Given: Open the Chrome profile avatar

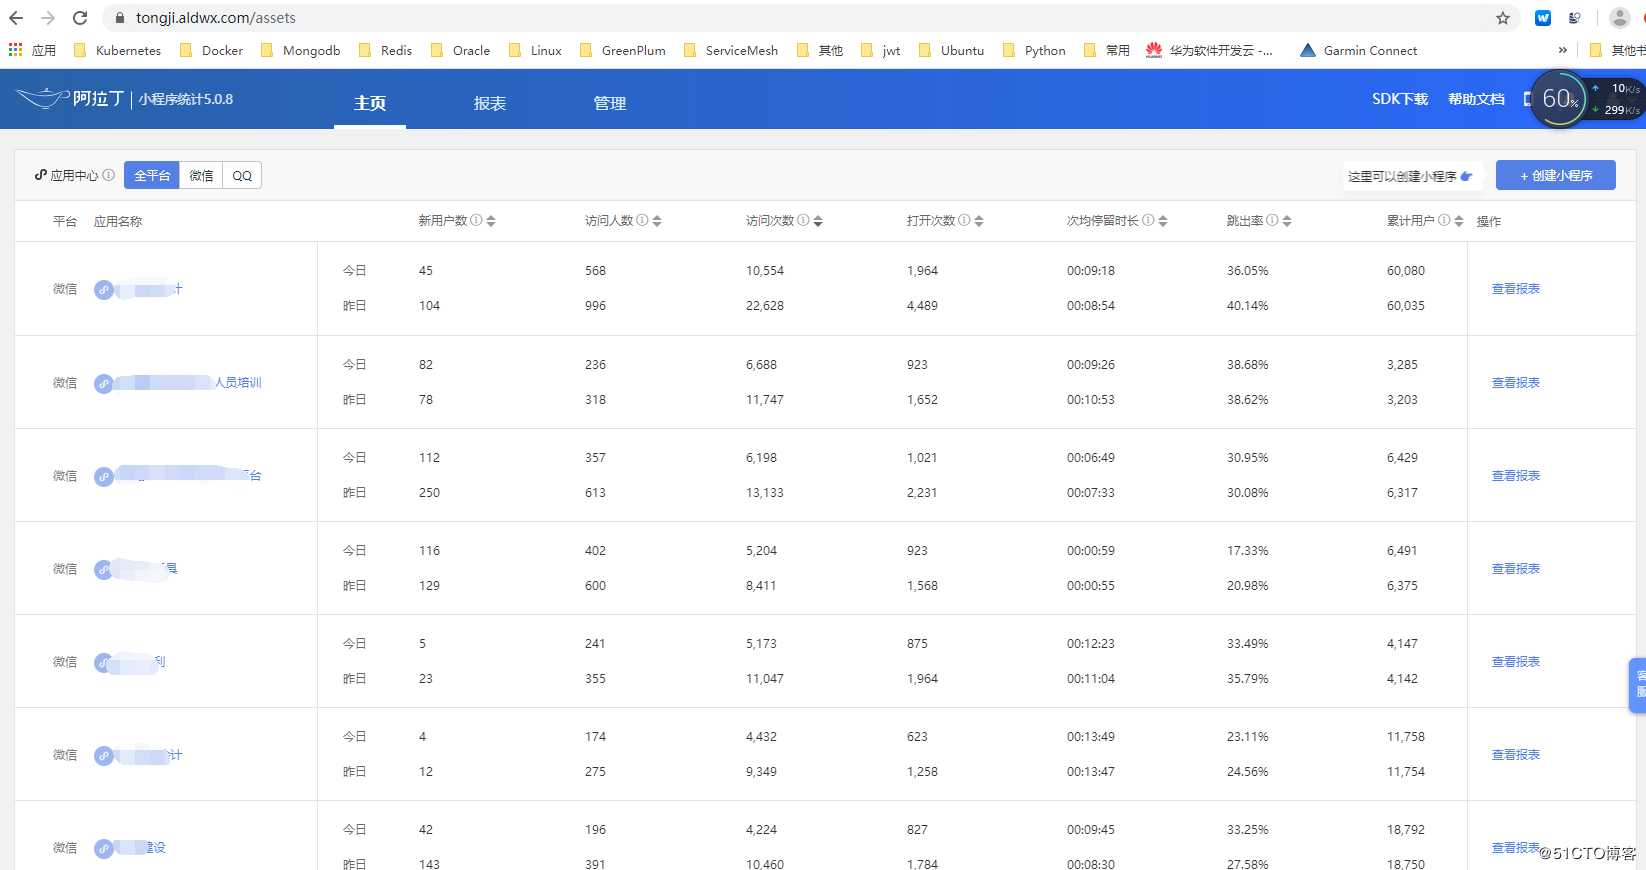Looking at the screenshot, I should click(1620, 18).
